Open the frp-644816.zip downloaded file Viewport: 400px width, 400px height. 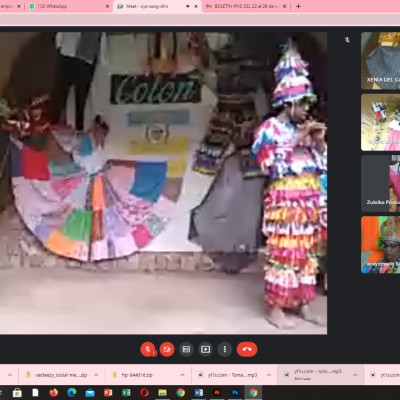(142, 375)
